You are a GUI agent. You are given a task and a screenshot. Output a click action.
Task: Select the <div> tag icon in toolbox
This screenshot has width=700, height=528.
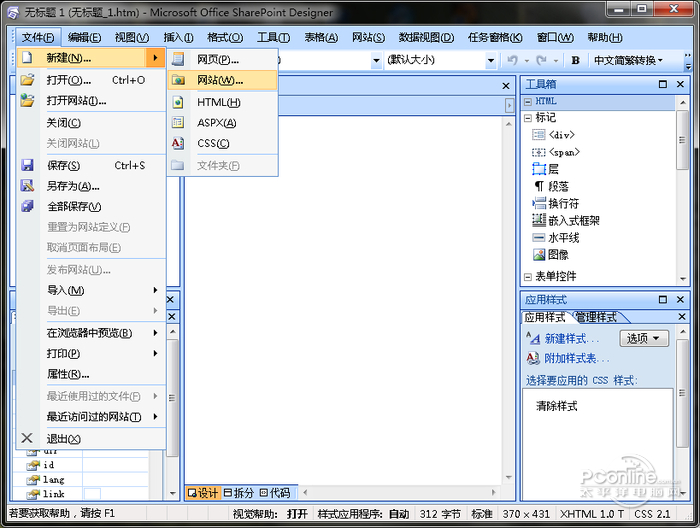[539, 135]
